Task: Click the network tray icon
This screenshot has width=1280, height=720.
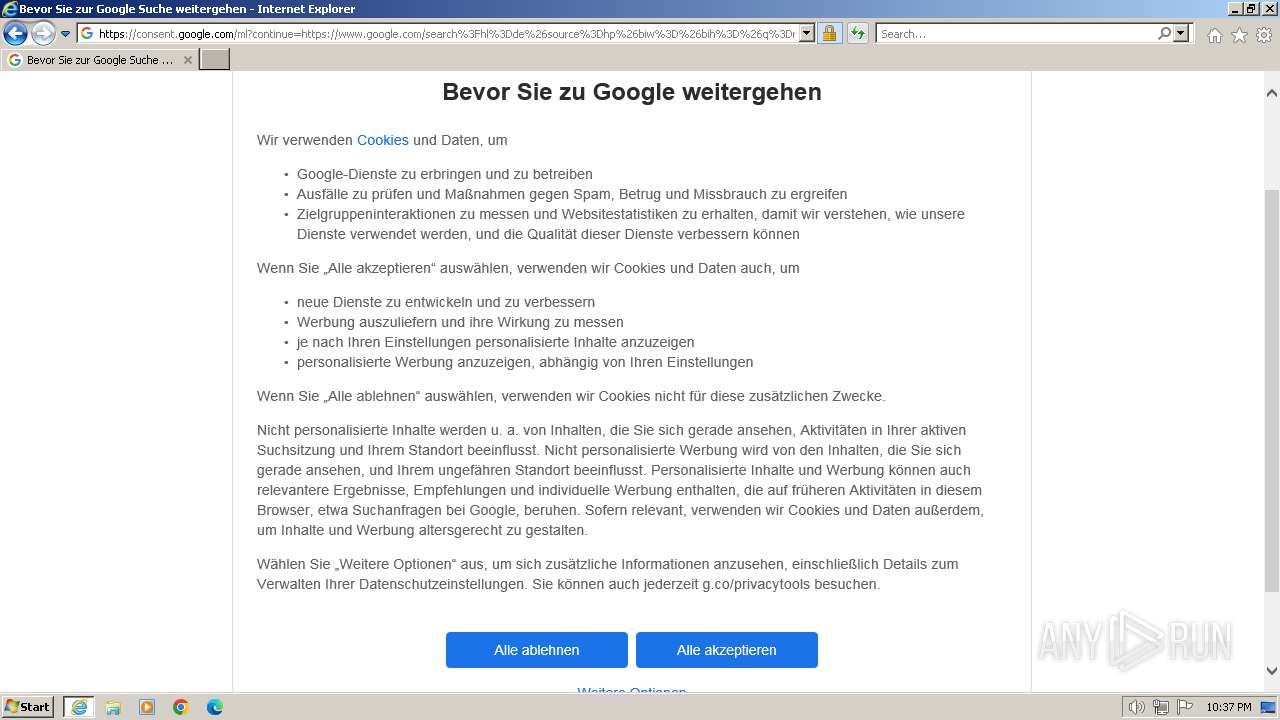Action: coord(1161,707)
